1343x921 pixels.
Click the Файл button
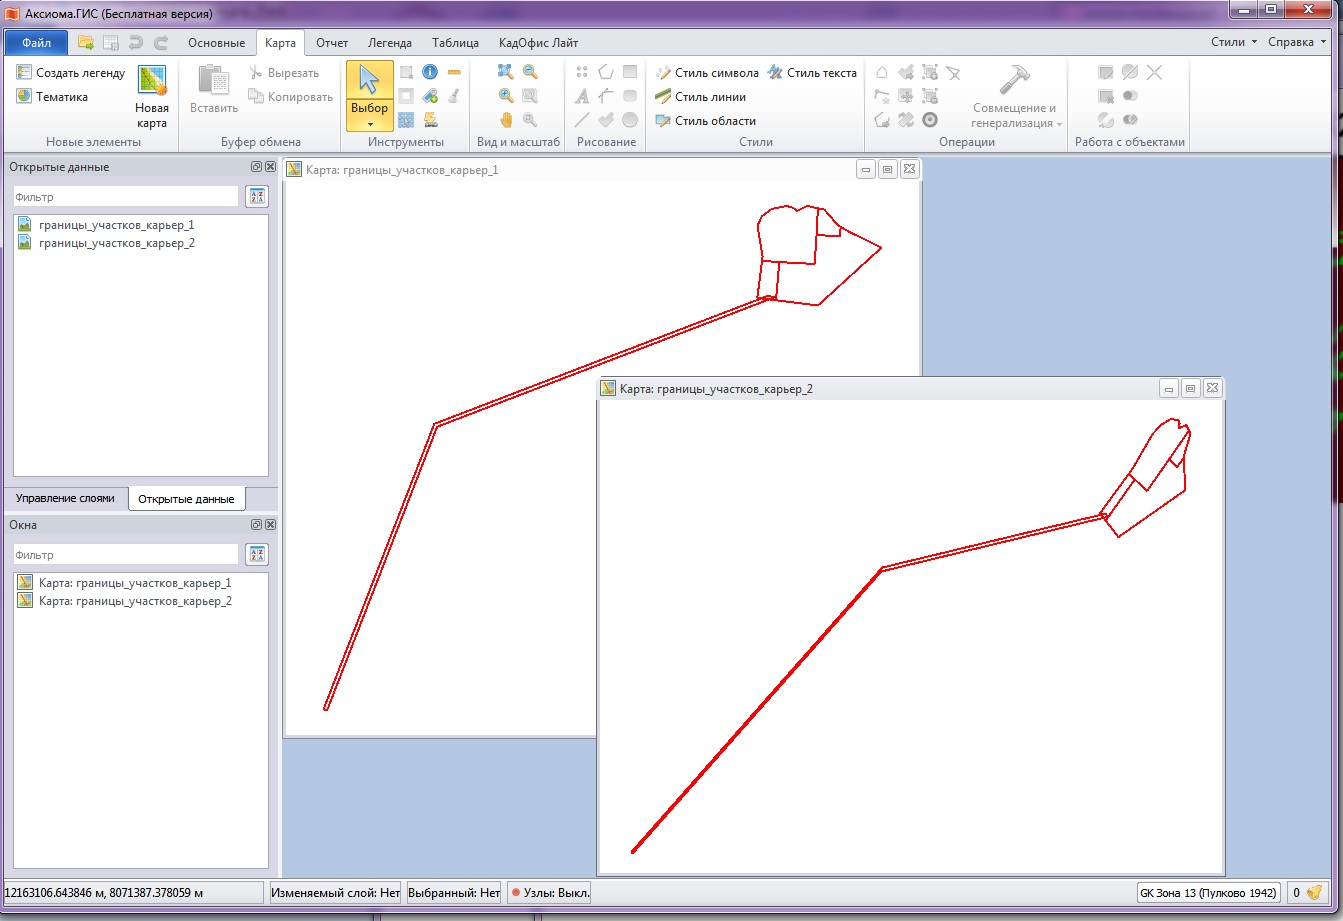tap(36, 43)
